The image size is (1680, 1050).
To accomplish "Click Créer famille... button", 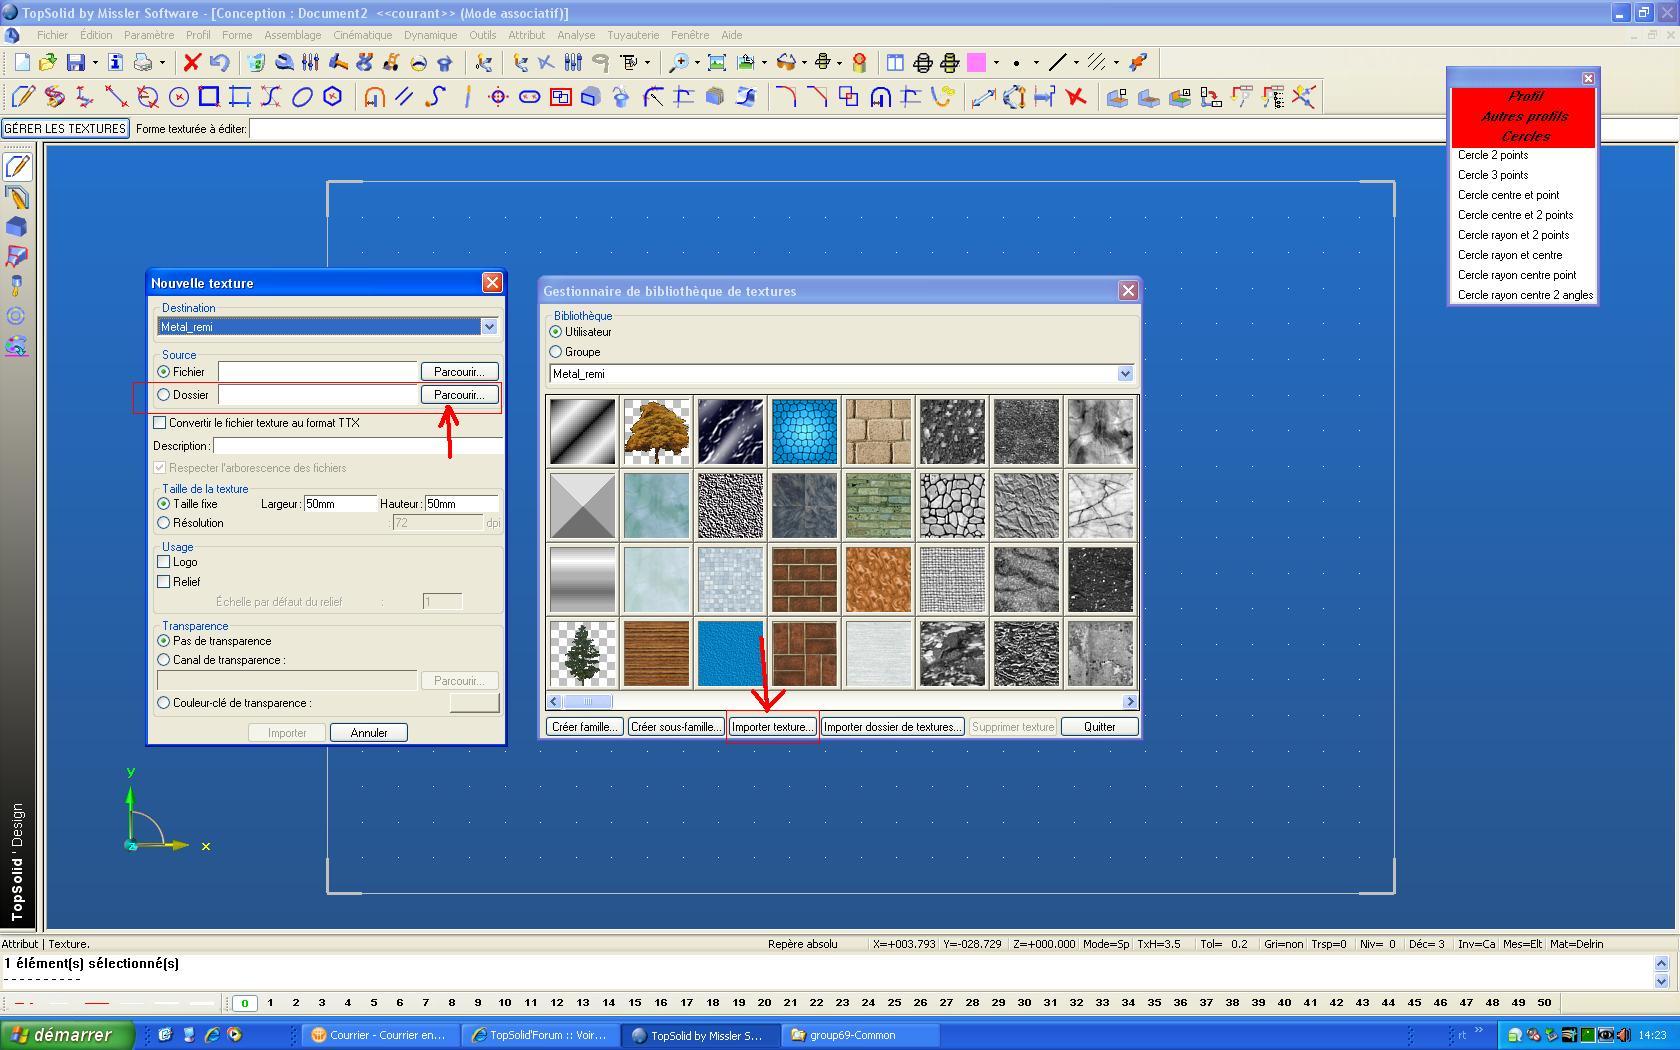I will [585, 727].
